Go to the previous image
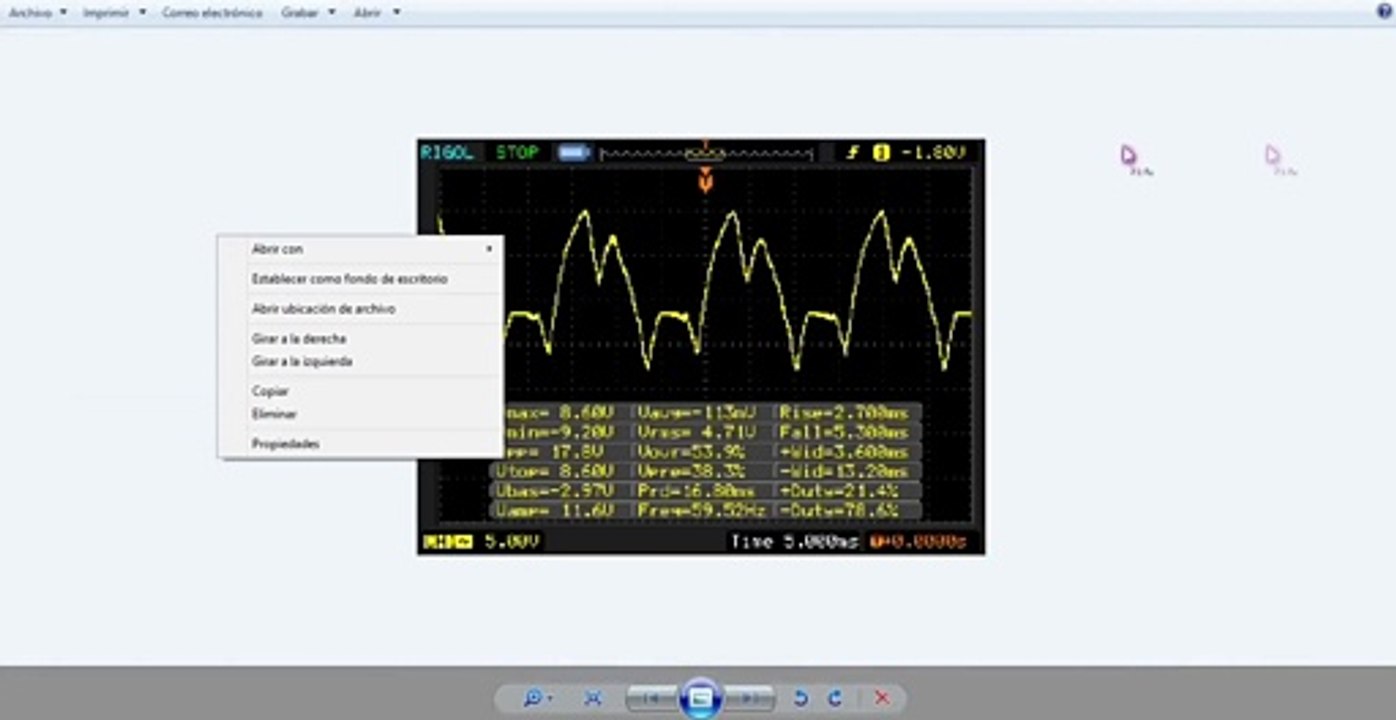1396x720 pixels. 650,698
